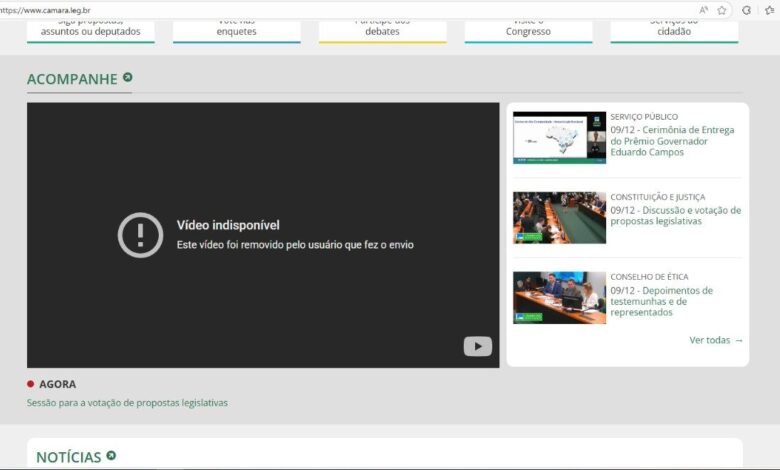Open 'Discussão e votação de propostas legislativas' link
The height and width of the screenshot is (470, 780).
(675, 216)
